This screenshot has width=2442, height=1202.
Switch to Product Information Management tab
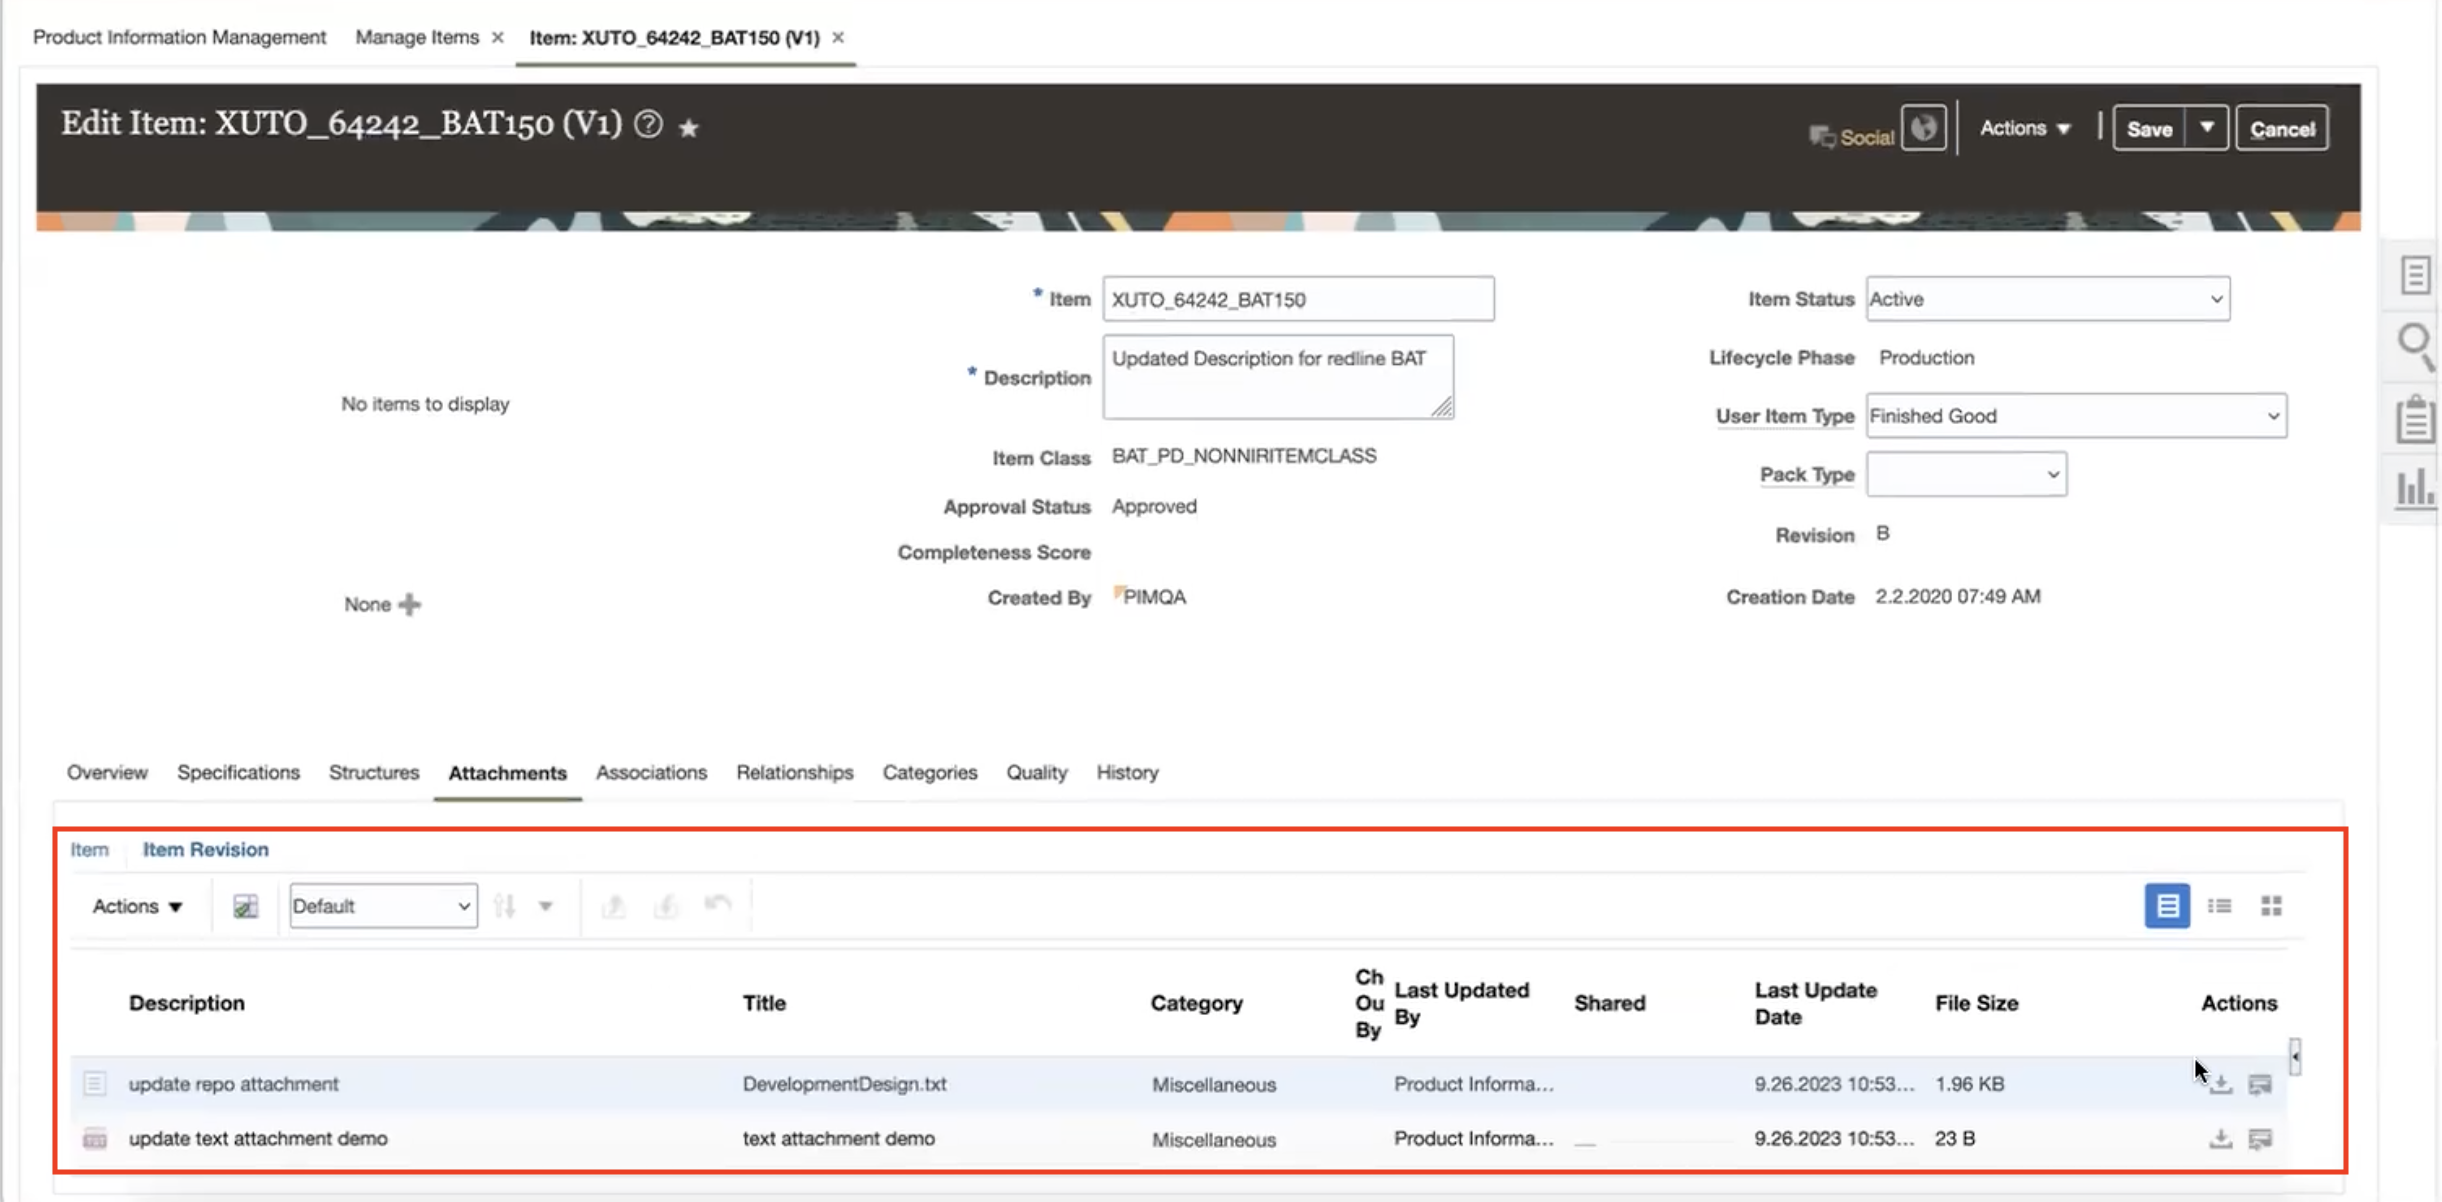[x=180, y=37]
